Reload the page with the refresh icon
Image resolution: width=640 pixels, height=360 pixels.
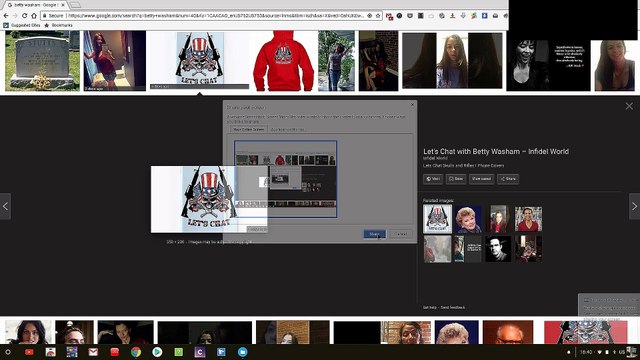point(24,16)
